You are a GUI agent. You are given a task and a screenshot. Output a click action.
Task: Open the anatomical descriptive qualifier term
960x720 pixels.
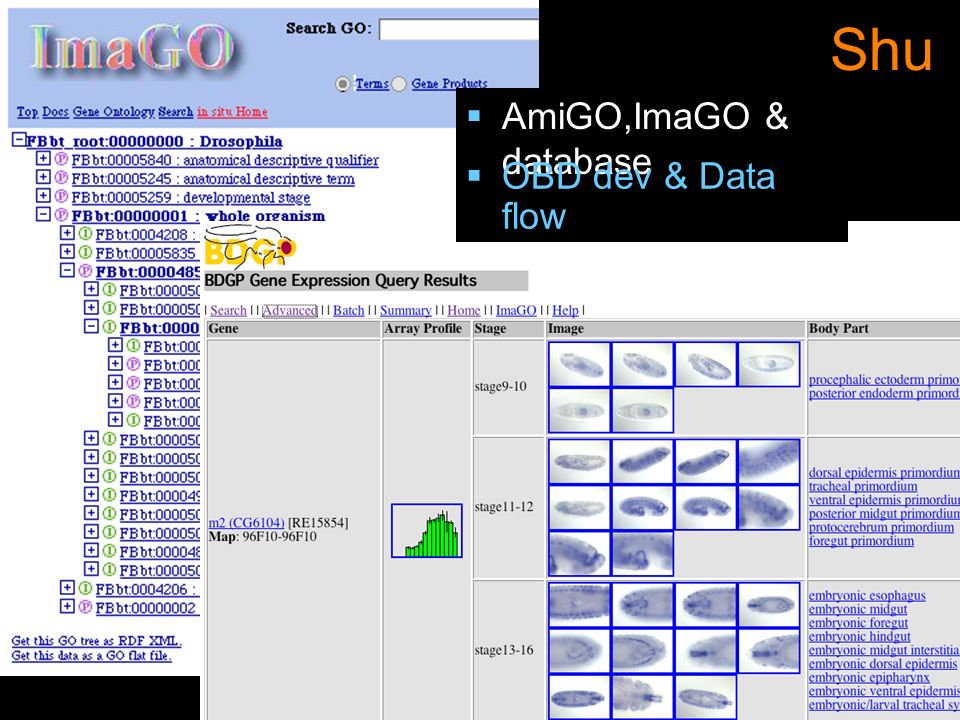225,160
